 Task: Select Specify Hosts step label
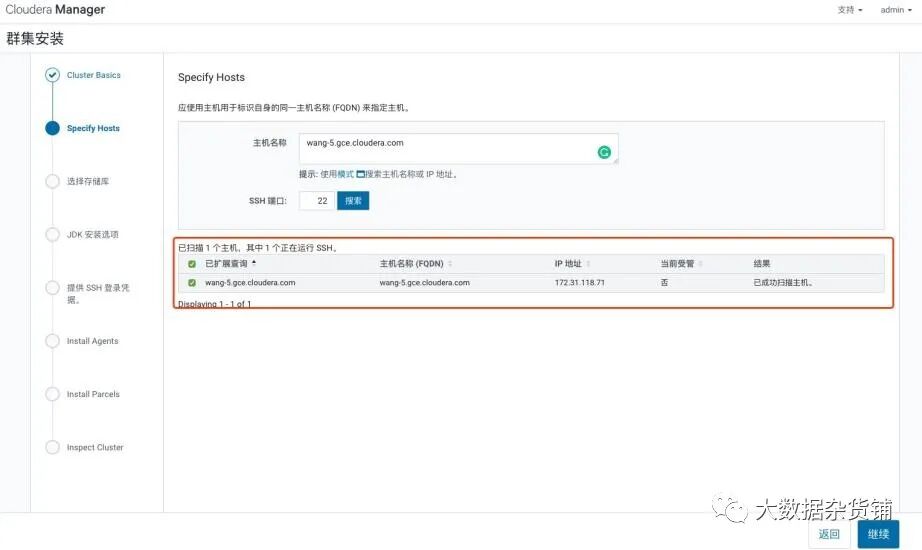[93, 128]
